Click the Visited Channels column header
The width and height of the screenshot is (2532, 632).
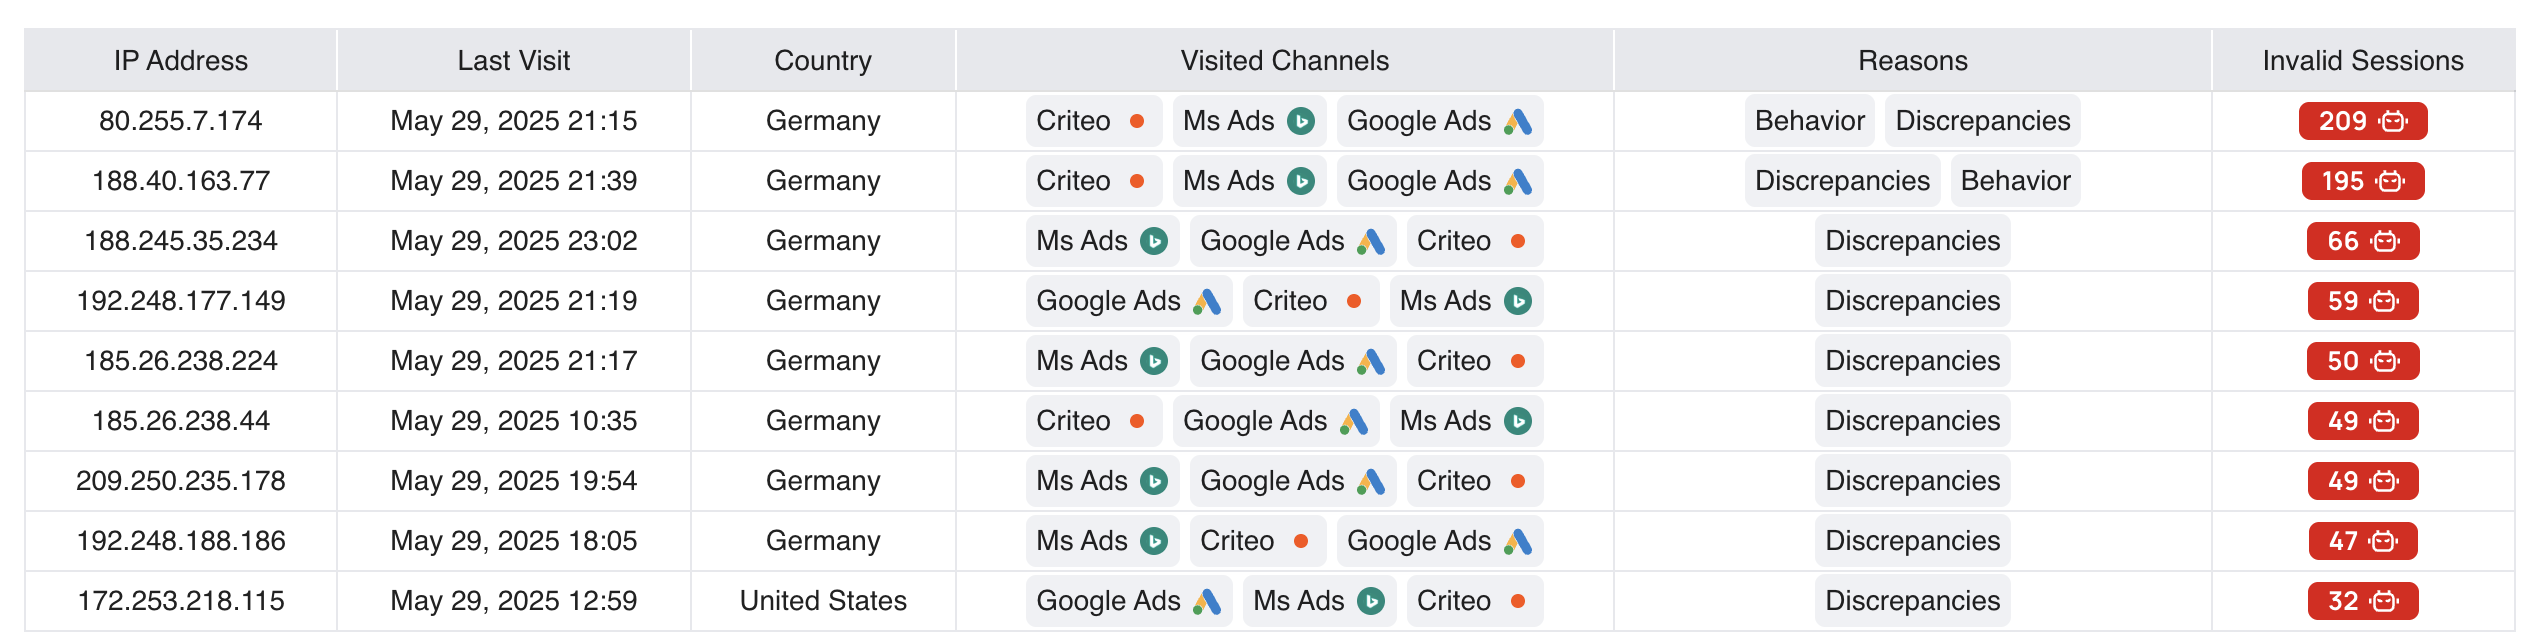coord(1284,61)
